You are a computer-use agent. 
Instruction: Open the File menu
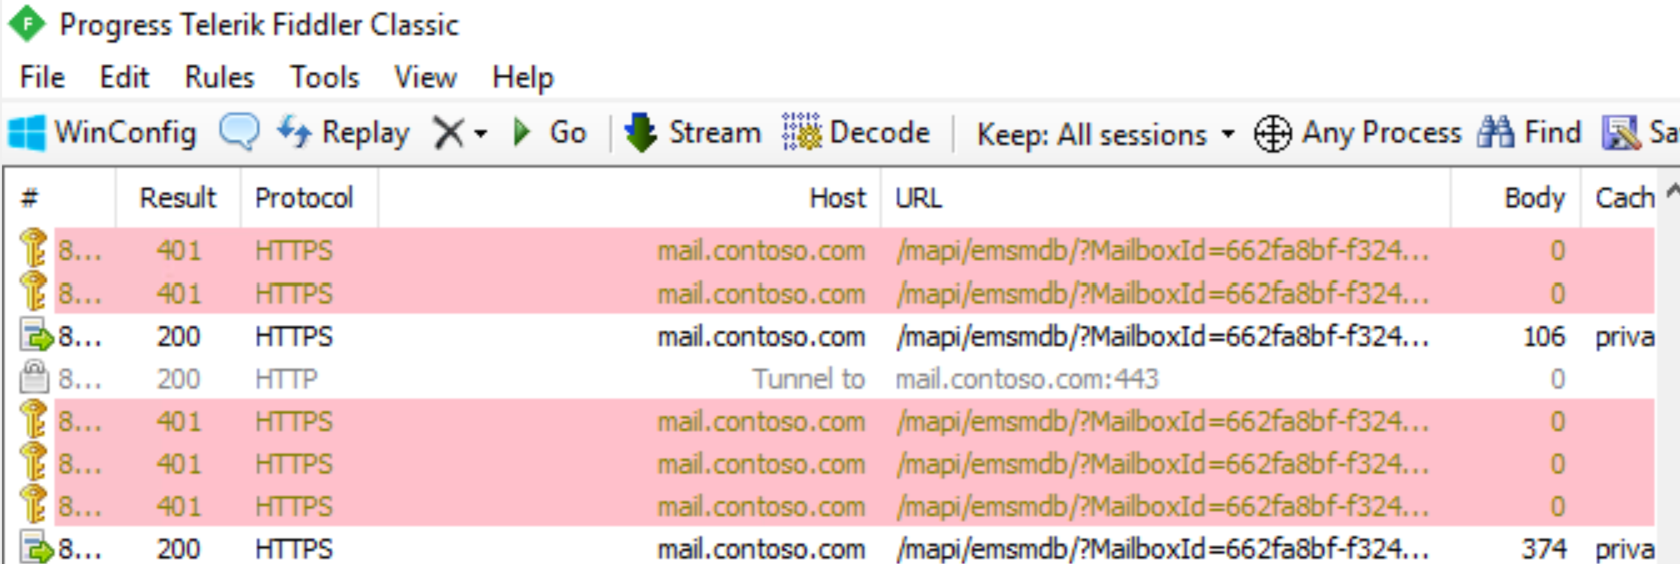42,77
